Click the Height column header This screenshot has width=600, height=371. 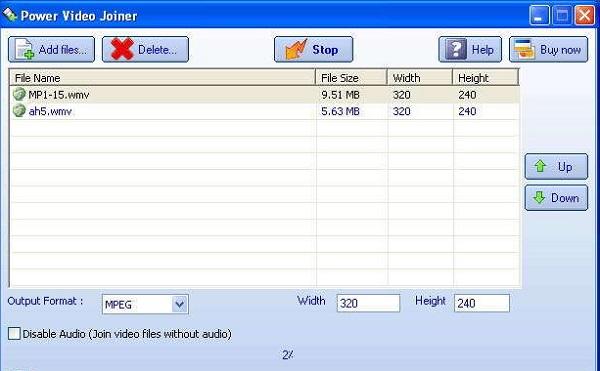486,78
